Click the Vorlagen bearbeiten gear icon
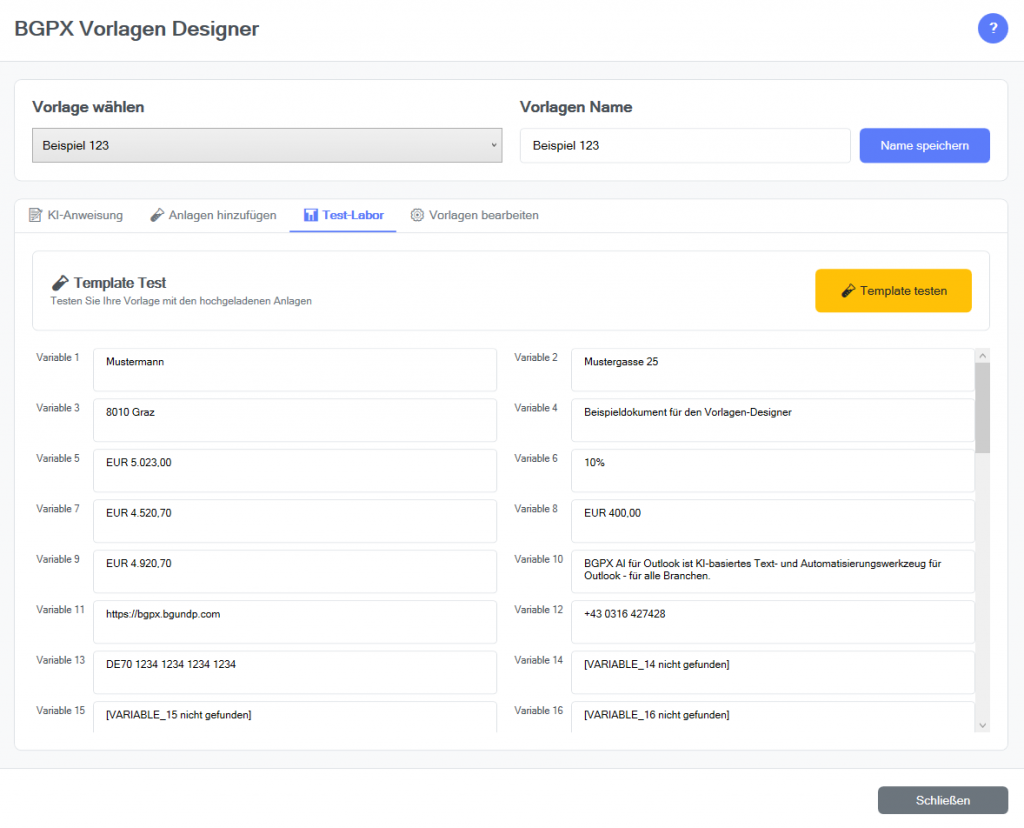Viewport: 1024px width, 828px height. [417, 215]
